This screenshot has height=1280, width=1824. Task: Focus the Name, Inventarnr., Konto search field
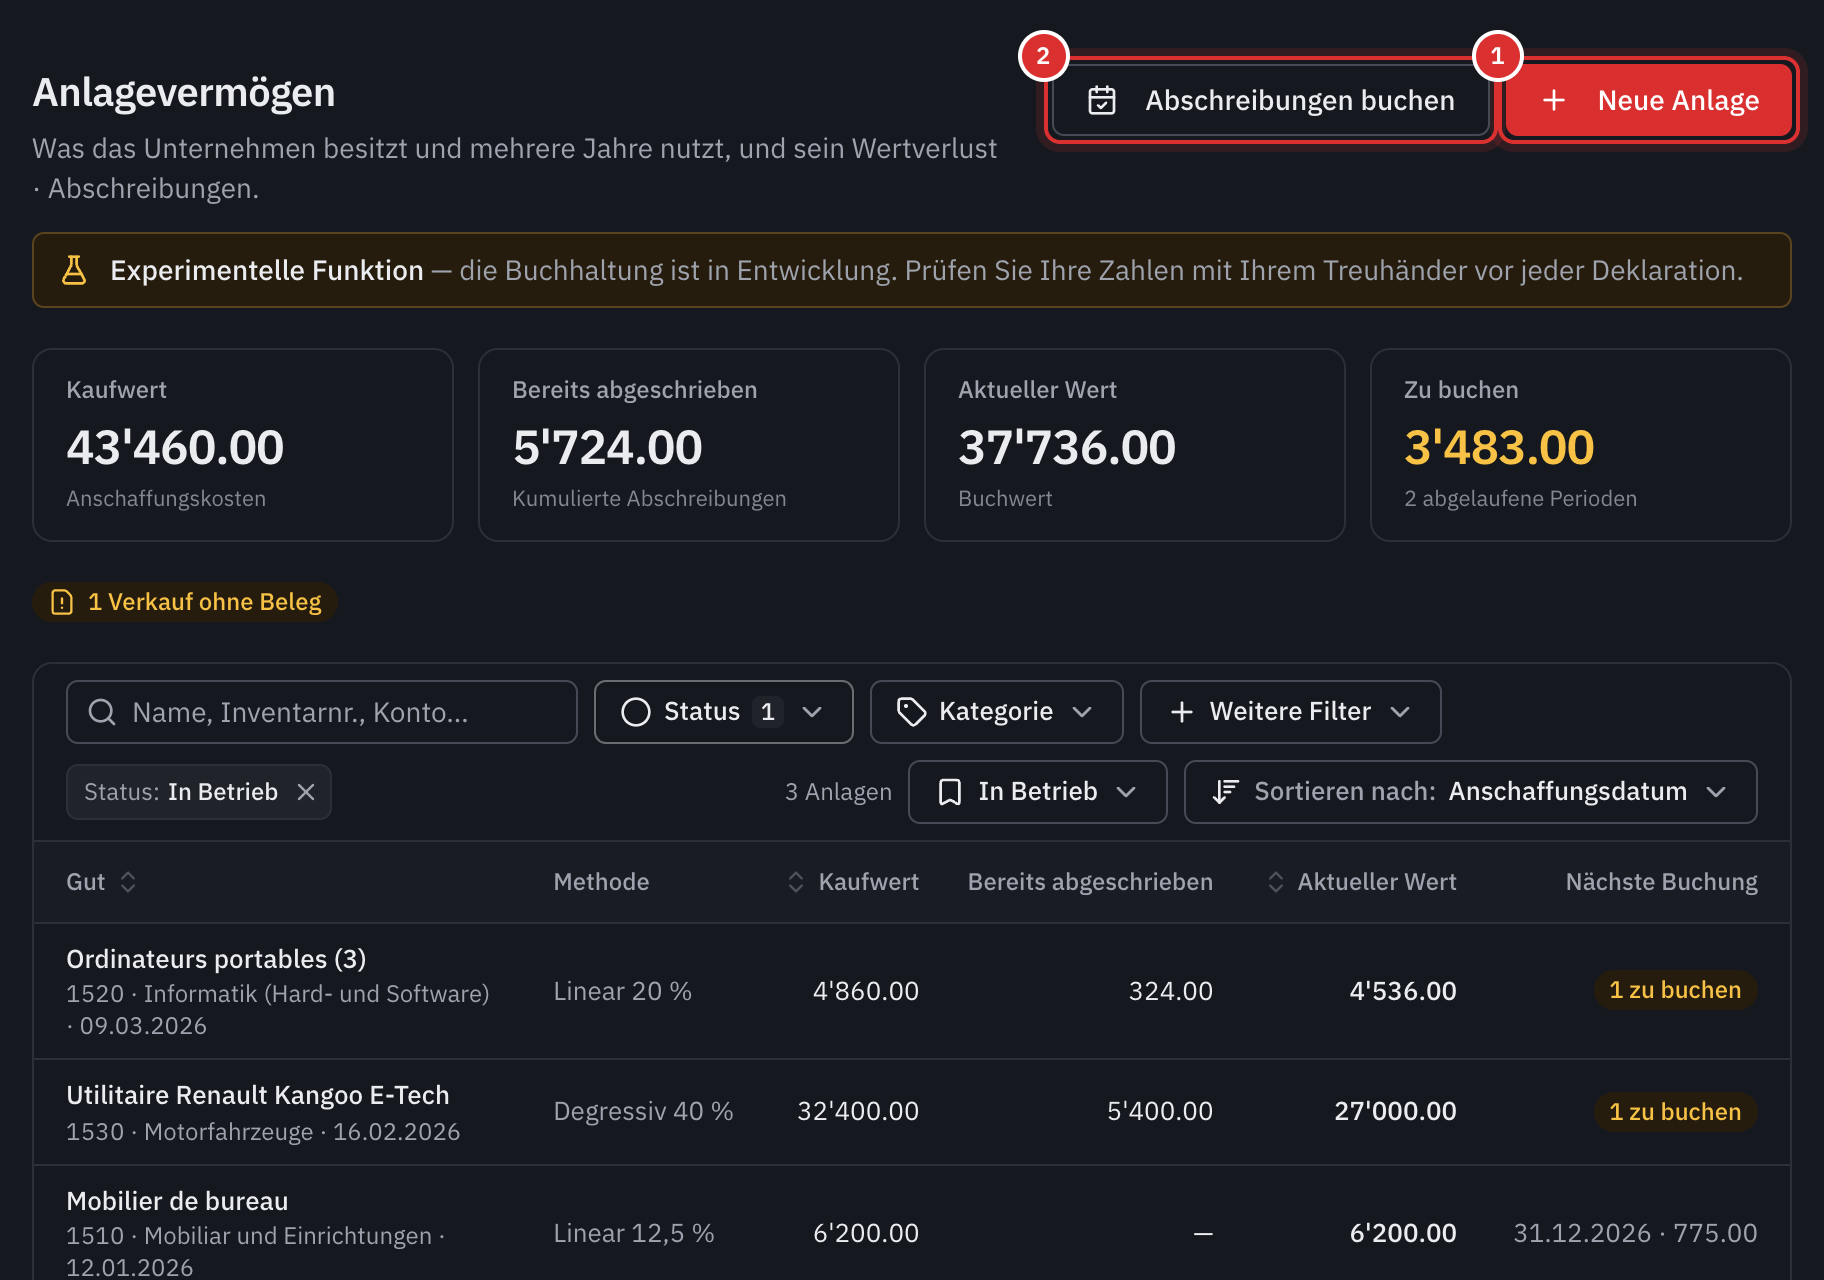click(322, 712)
